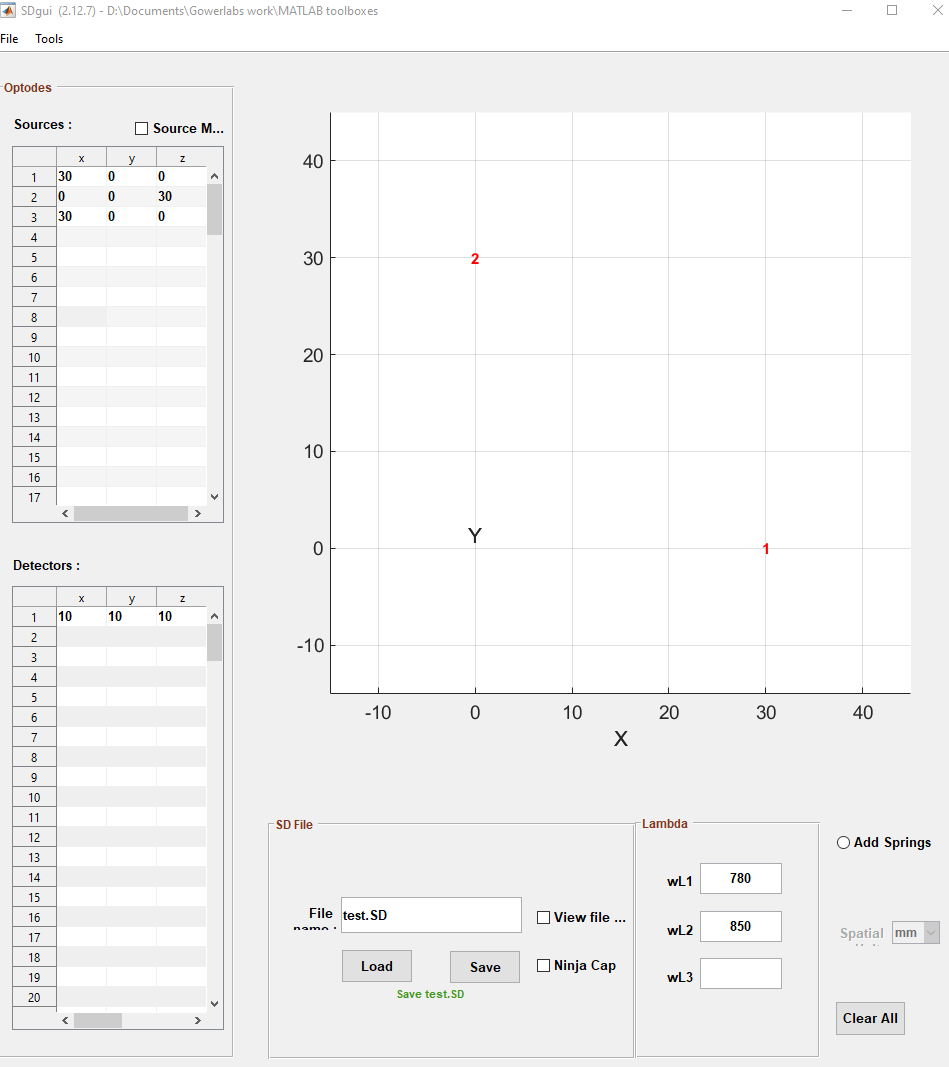This screenshot has width=949, height=1067.
Task: Click Detectors table scroll up arrow
Action: (x=214, y=617)
